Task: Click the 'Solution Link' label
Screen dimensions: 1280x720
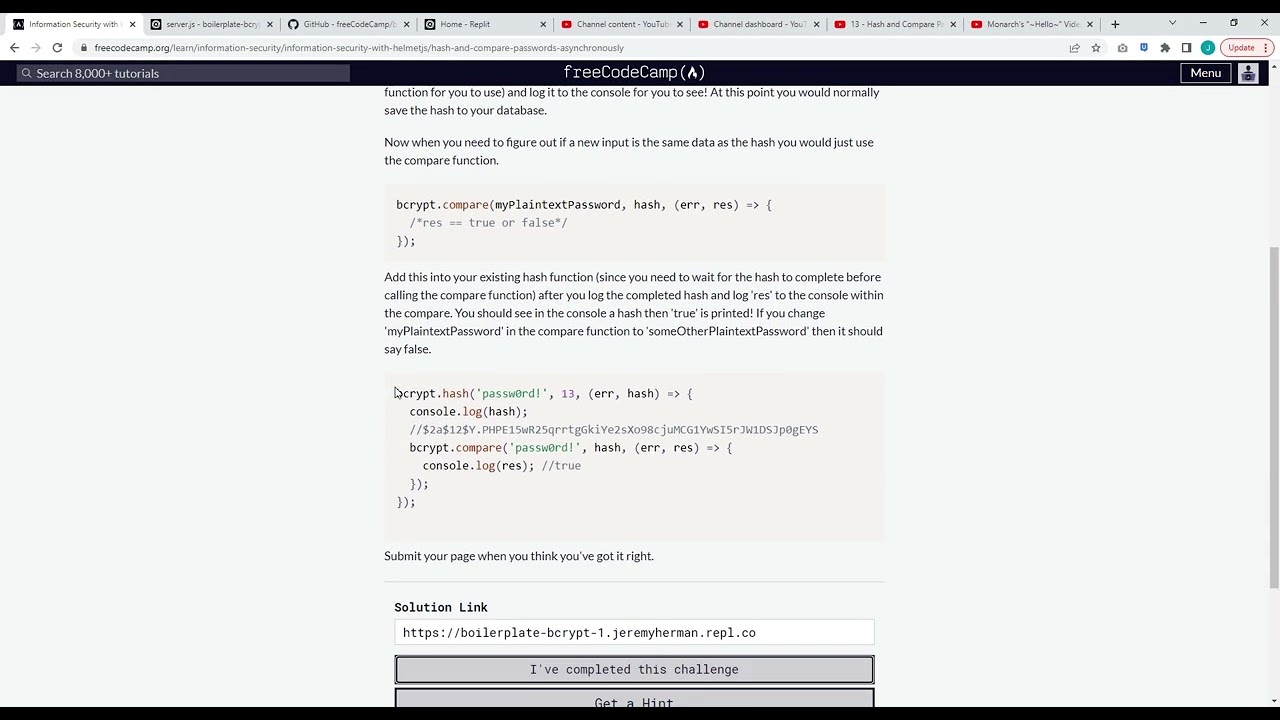Action: [x=441, y=607]
